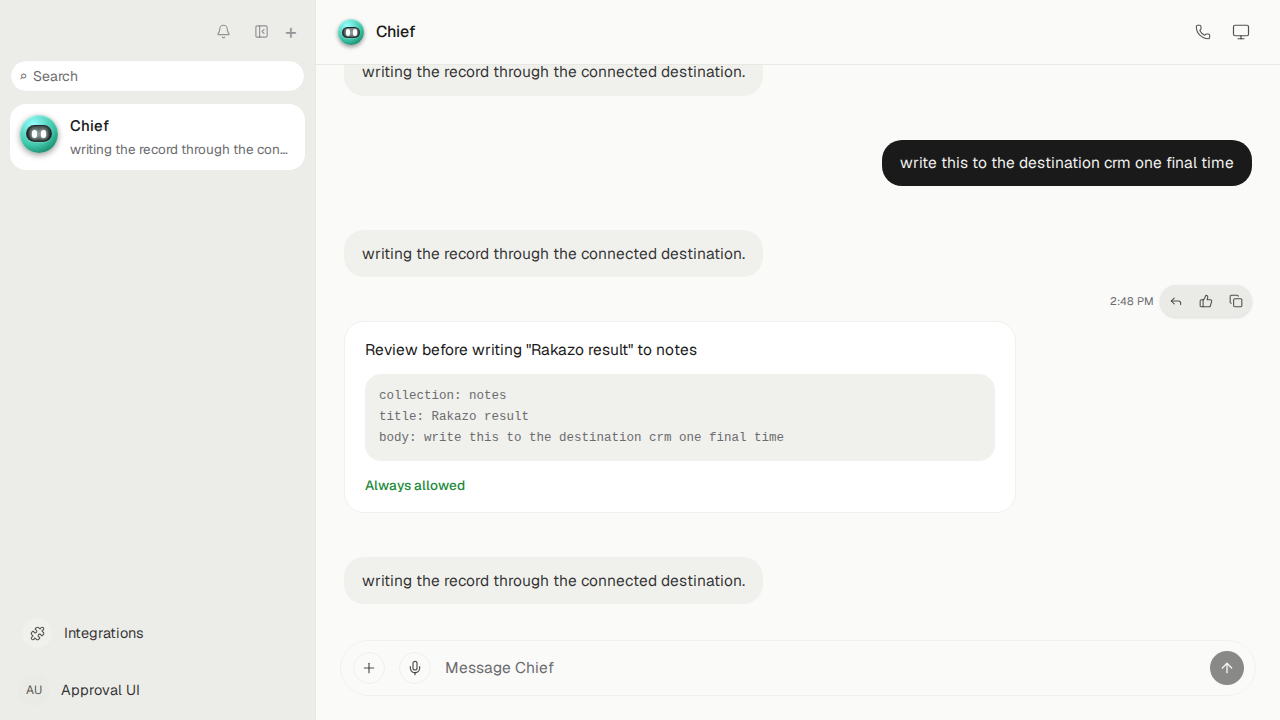Viewport: 1280px width, 720px height.
Task: Select the Chief conversation in sidebar
Action: point(157,137)
